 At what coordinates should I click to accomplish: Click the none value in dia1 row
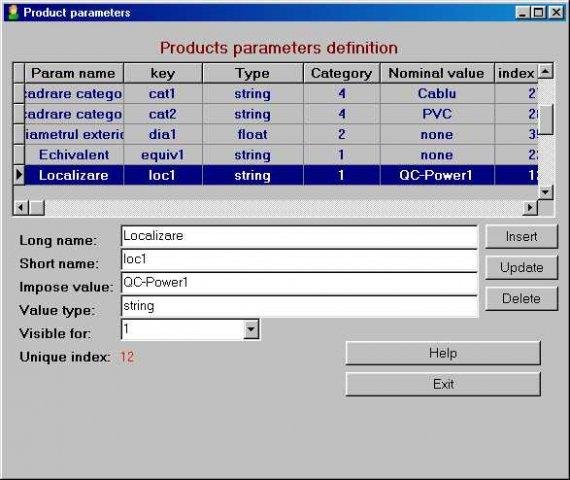[x=437, y=135]
